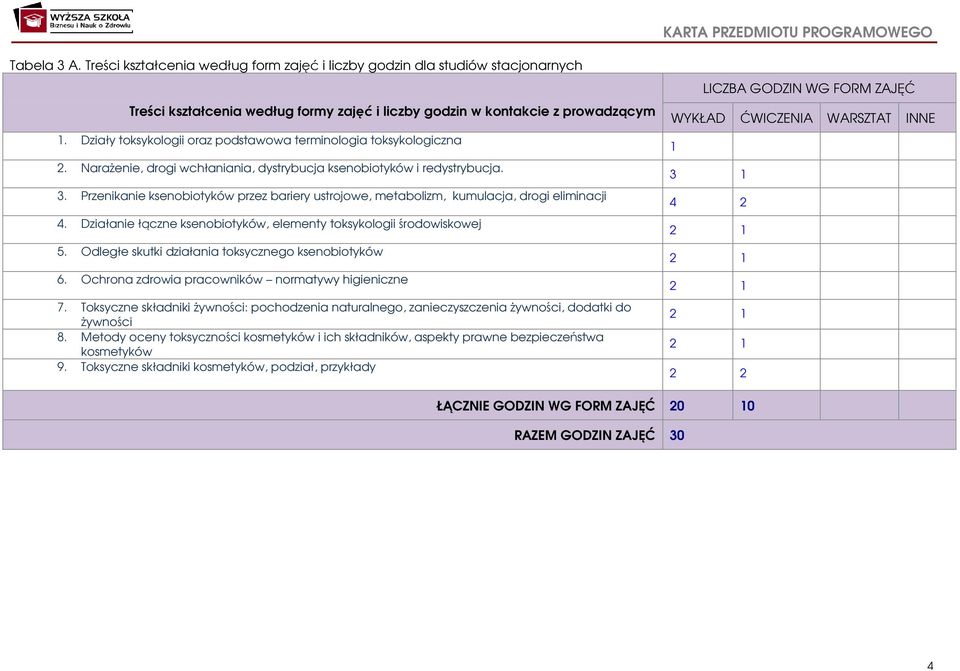Click WYKŁAD value 3 for Narażenie row
This screenshot has width=960, height=671.
[673, 174]
